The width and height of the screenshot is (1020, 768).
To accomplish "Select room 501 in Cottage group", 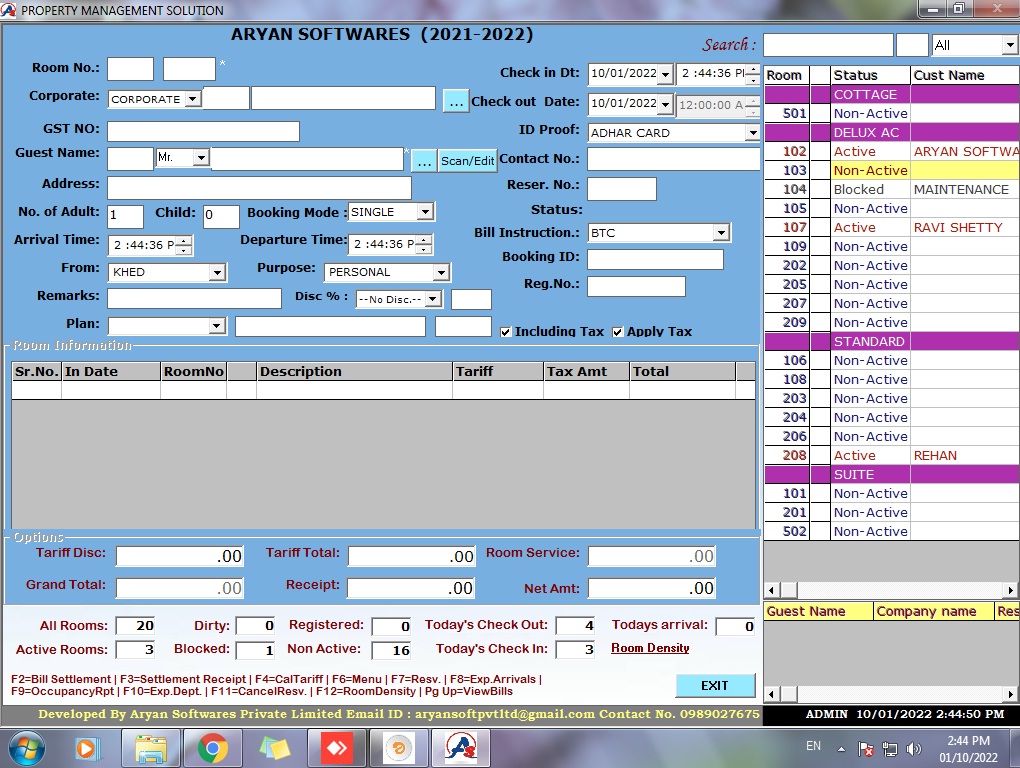I will [892, 113].
